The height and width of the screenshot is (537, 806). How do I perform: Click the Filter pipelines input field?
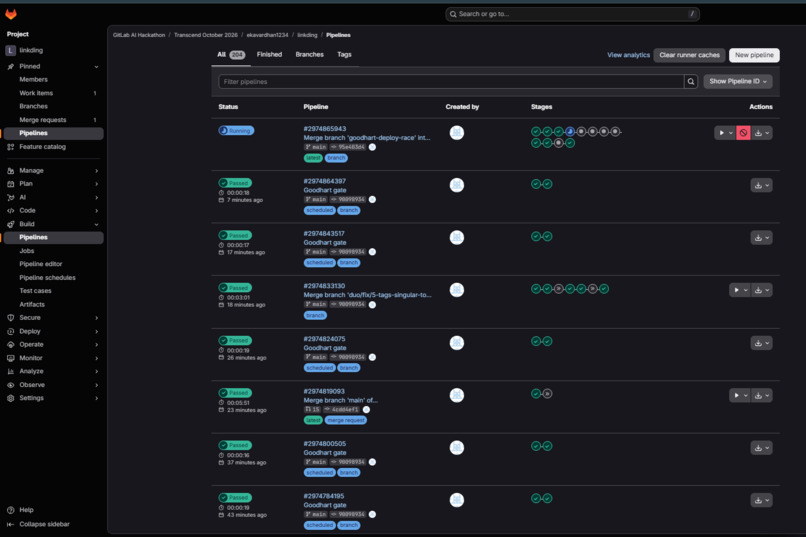coord(451,82)
